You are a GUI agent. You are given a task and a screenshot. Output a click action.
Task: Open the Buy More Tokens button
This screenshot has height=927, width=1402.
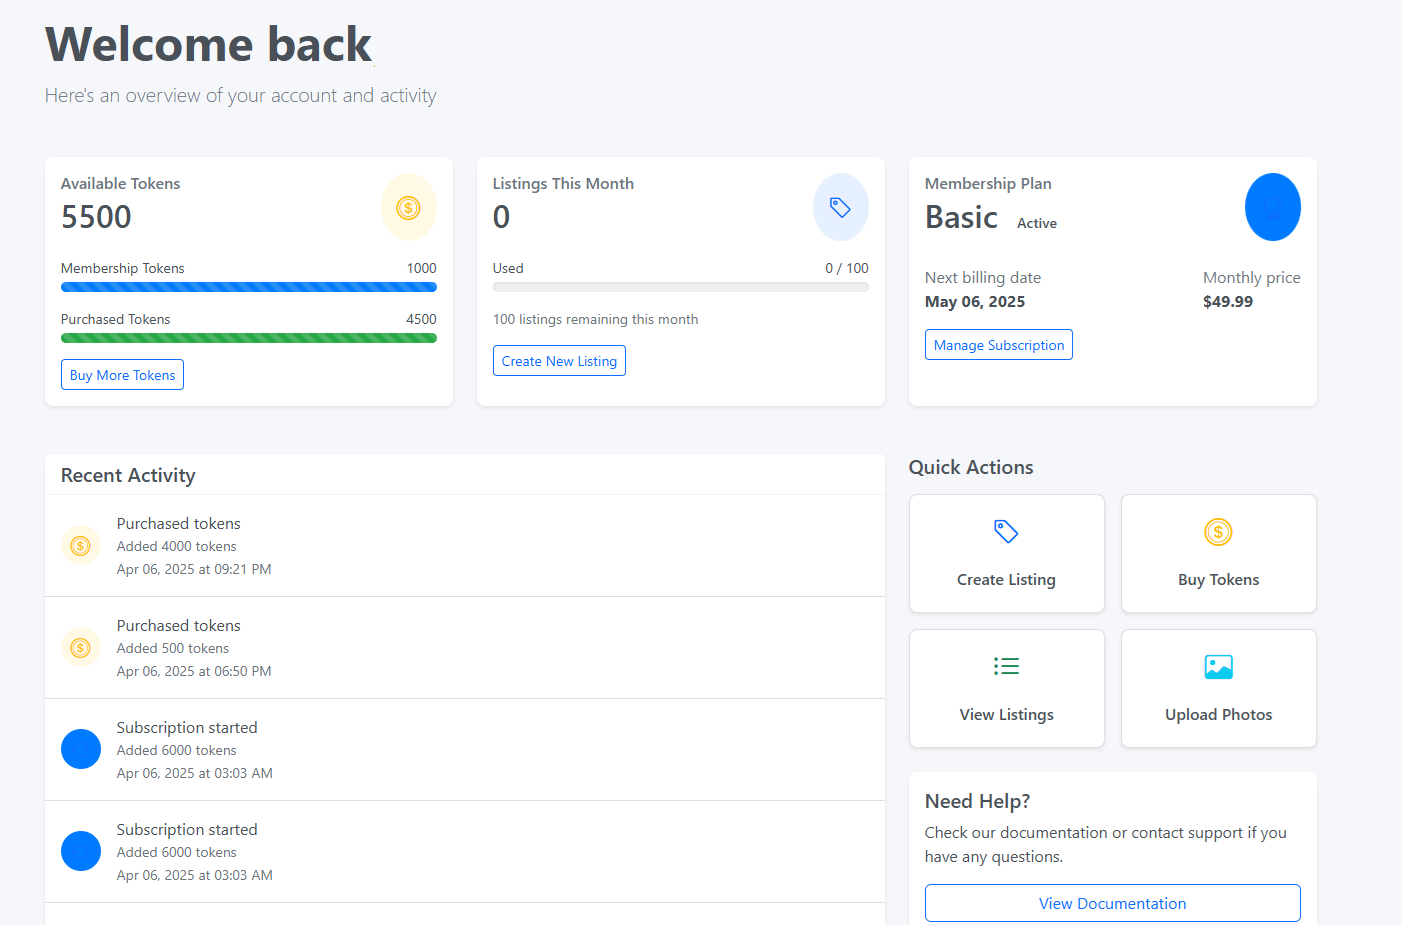[x=122, y=375]
